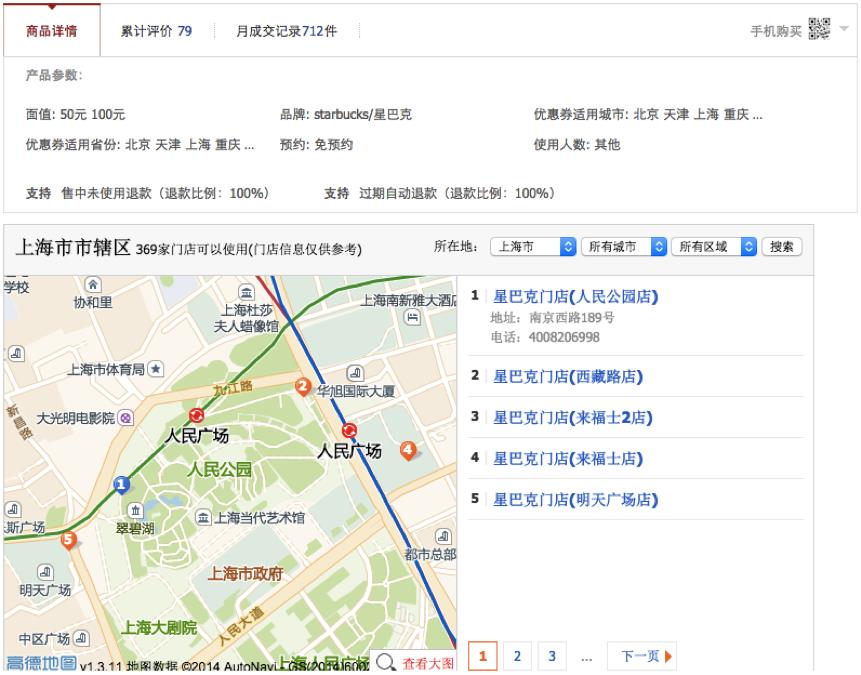Select orange map marker 2
The width and height of the screenshot is (861, 675).
[x=303, y=387]
